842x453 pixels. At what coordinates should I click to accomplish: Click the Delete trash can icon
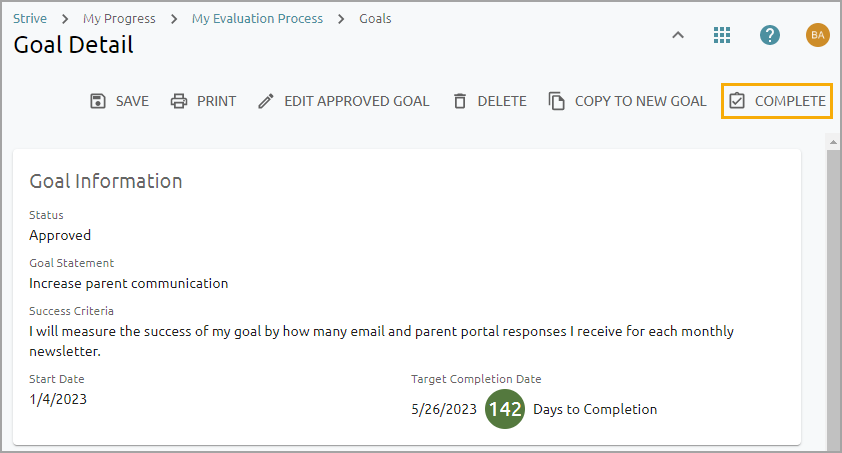(x=460, y=101)
